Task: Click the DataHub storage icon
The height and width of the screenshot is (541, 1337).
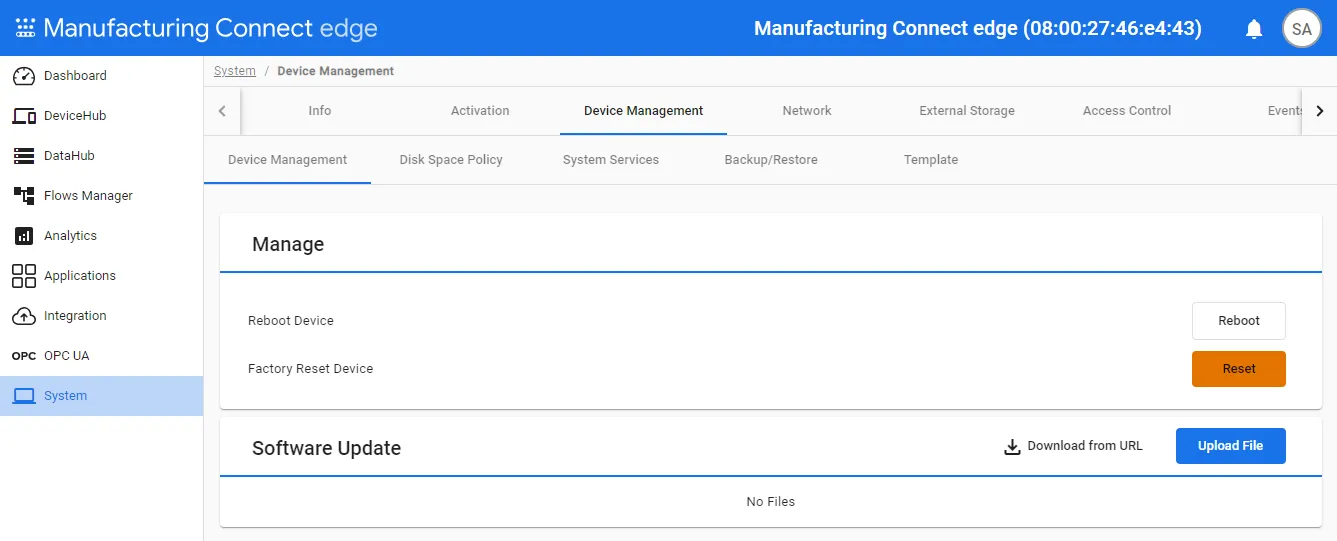Action: [24, 156]
